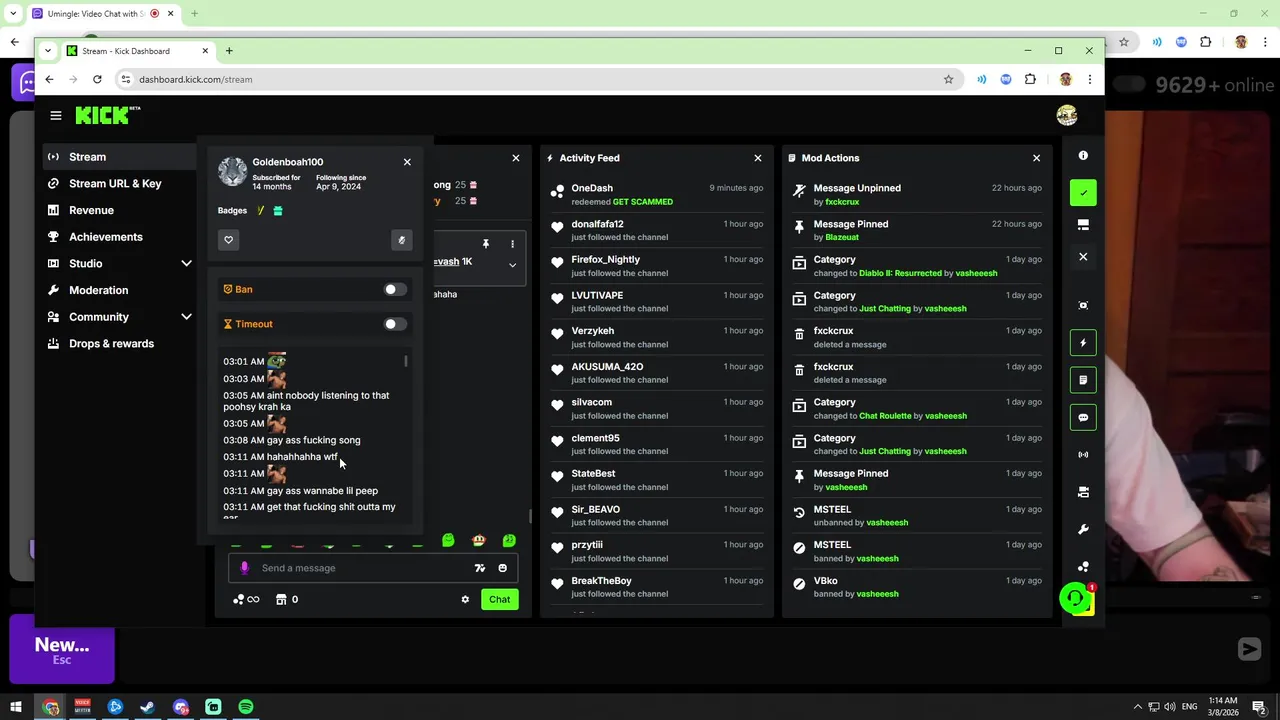Open Spotify from the Windows taskbar
The width and height of the screenshot is (1280, 720).
(246, 707)
